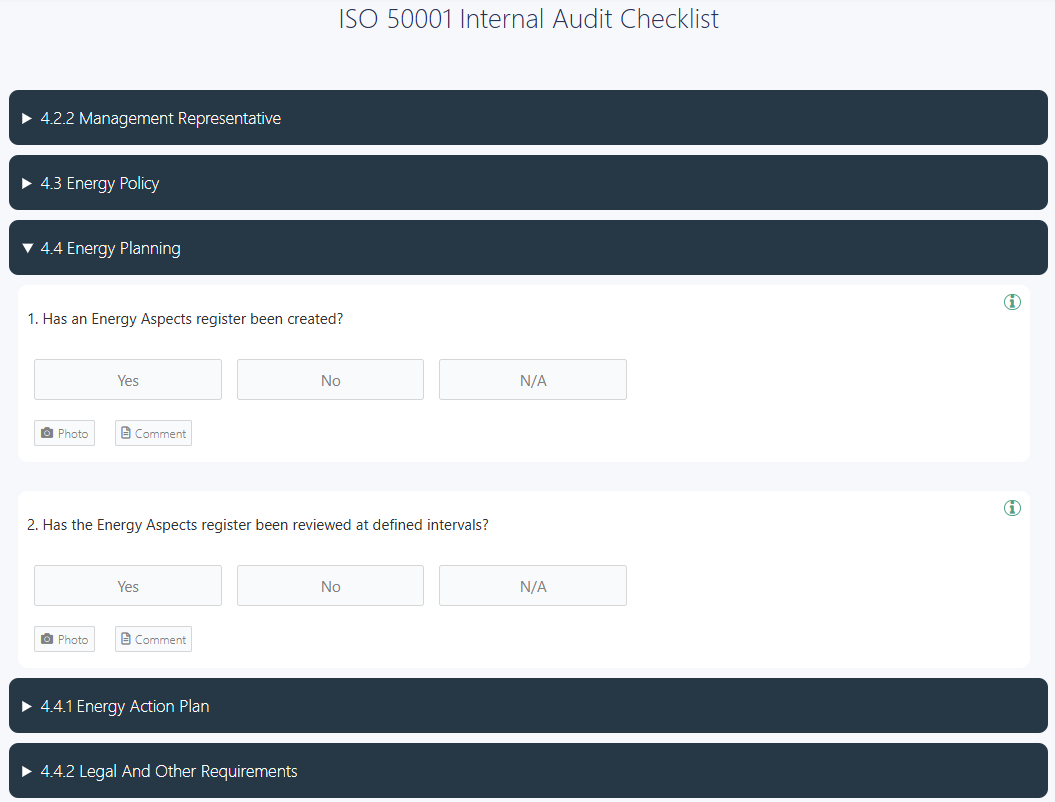Answer No to register reviewed at defined intervals

click(x=330, y=585)
